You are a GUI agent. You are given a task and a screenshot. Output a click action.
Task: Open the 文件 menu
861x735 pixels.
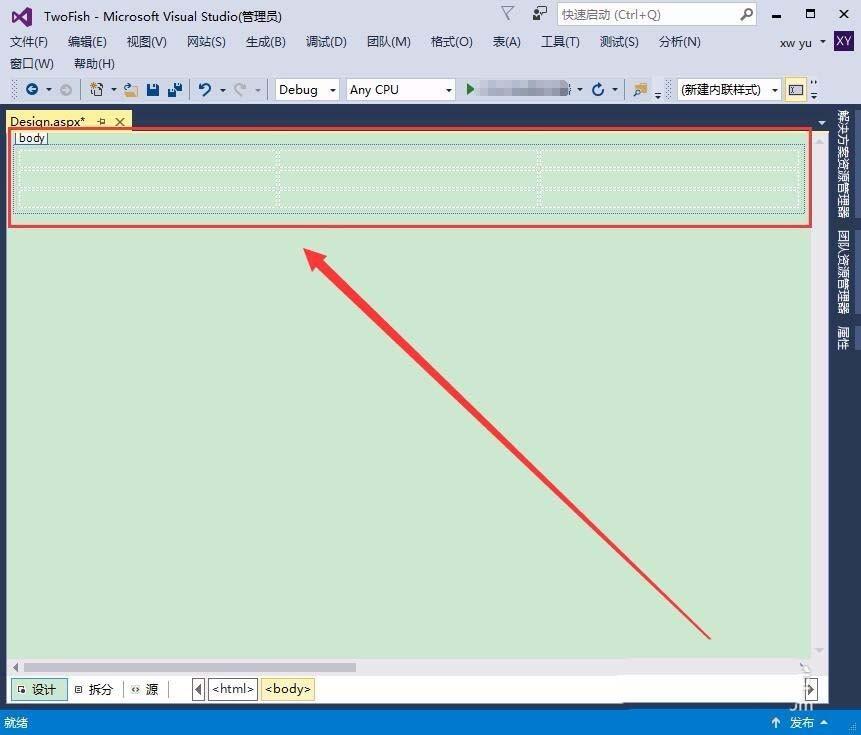pos(27,42)
